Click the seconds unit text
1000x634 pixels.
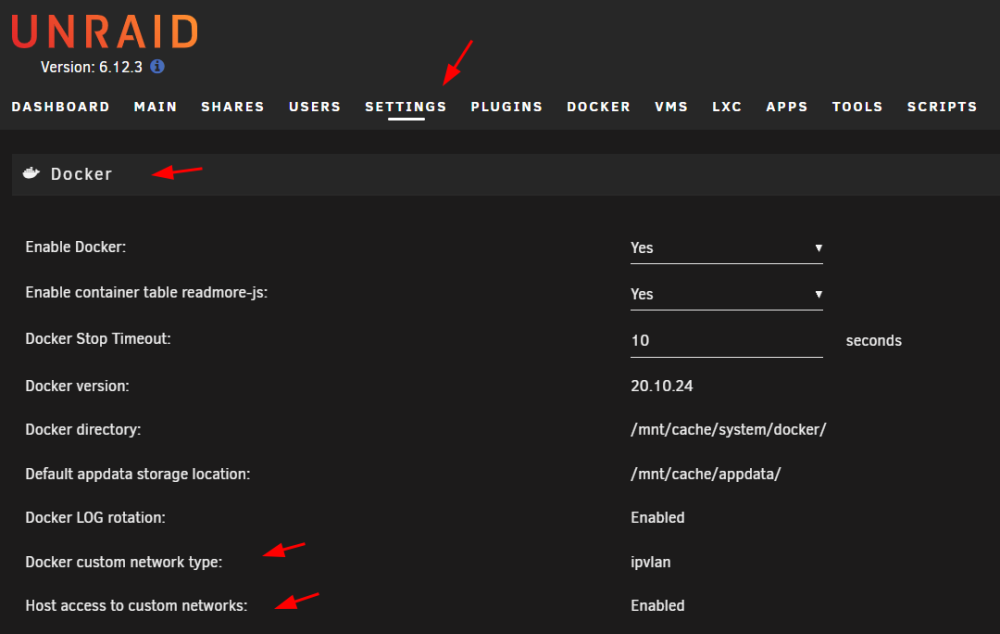874,341
